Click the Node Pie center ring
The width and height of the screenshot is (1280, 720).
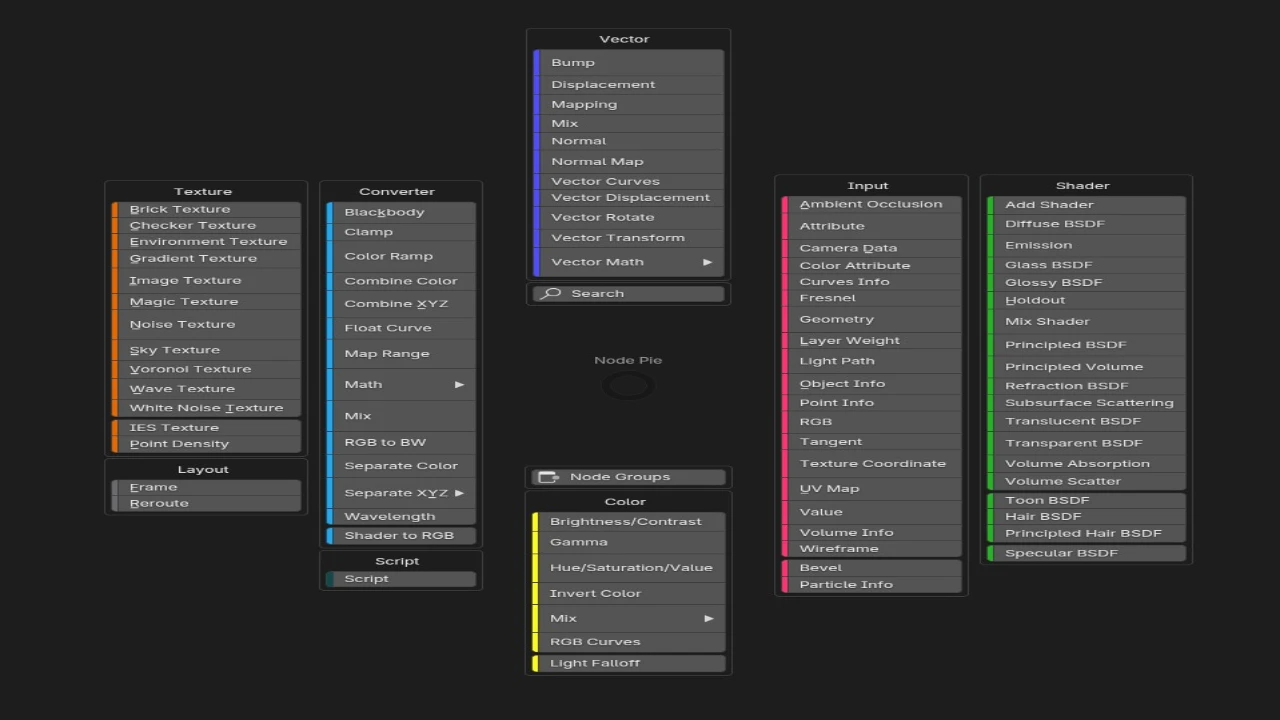coord(628,386)
